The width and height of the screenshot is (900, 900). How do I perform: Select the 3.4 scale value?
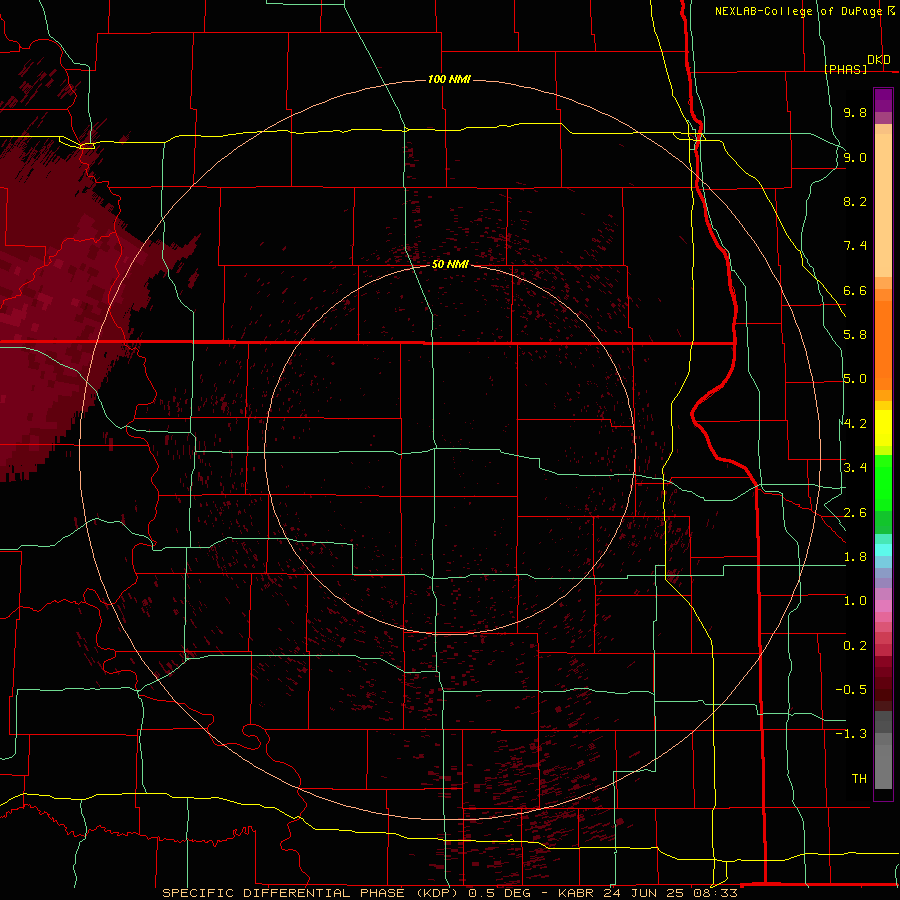tap(855, 468)
